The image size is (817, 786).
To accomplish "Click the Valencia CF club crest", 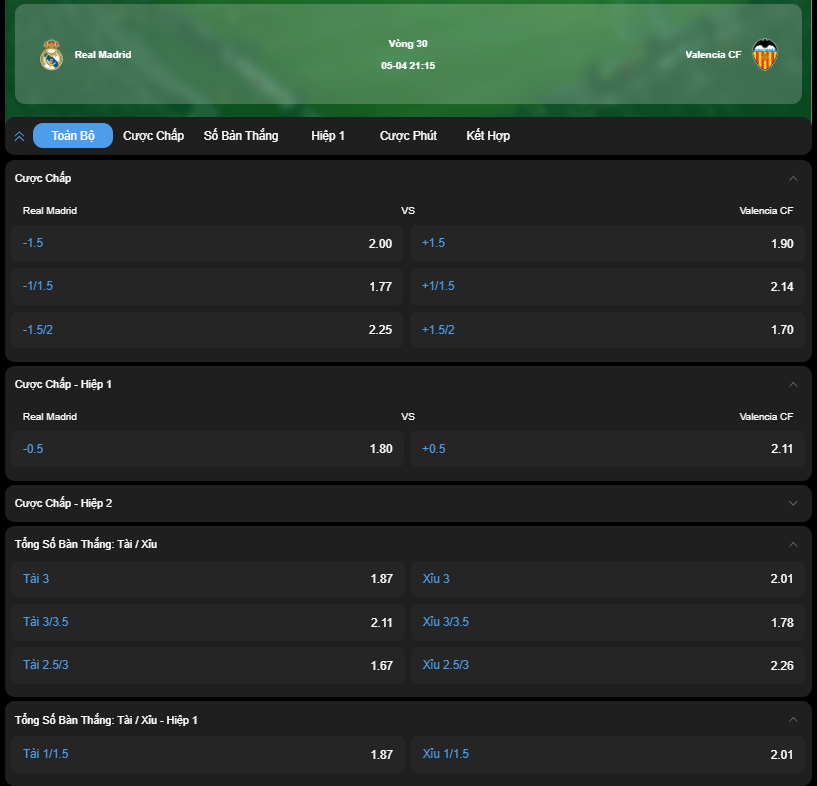I will click(x=764, y=55).
